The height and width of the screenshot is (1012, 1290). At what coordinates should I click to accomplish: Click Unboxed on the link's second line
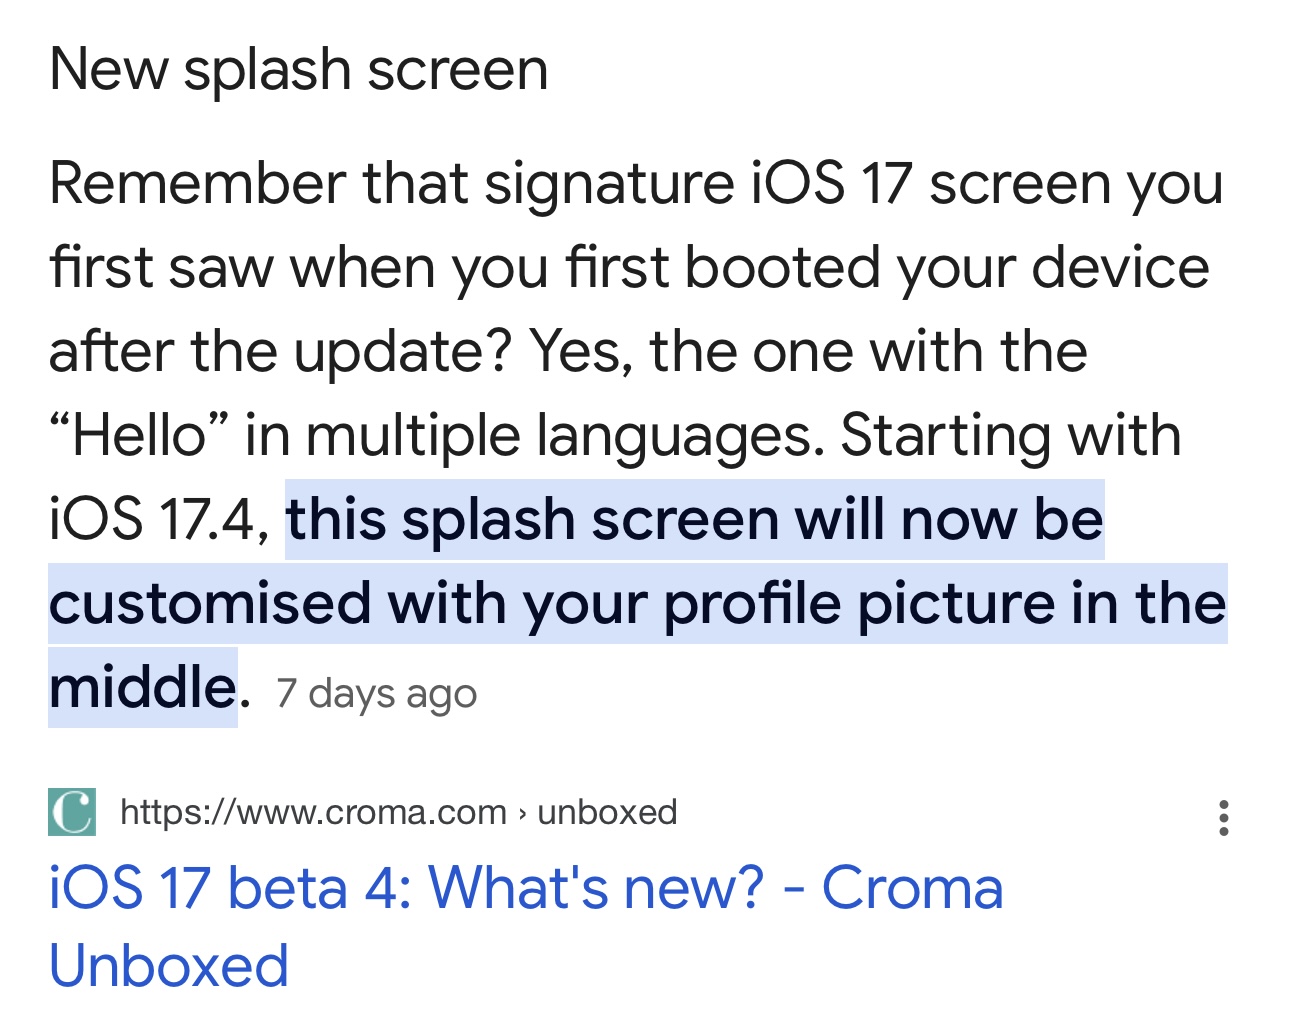pyautogui.click(x=169, y=966)
